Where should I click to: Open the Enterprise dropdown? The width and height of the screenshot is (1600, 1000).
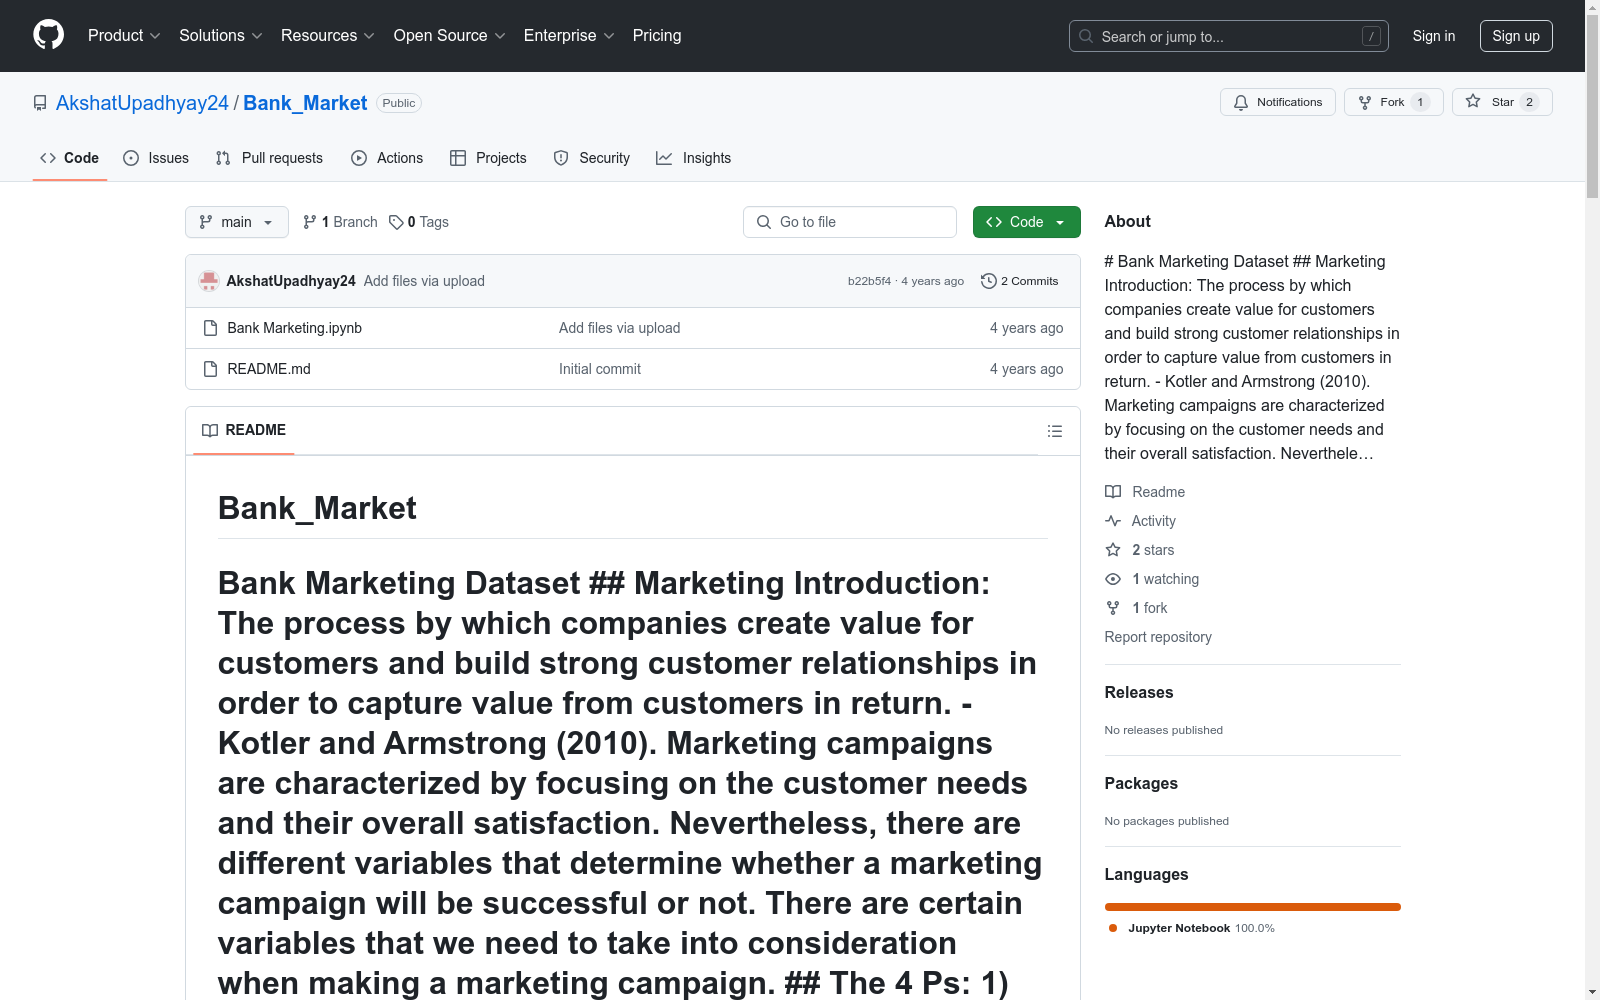click(569, 36)
